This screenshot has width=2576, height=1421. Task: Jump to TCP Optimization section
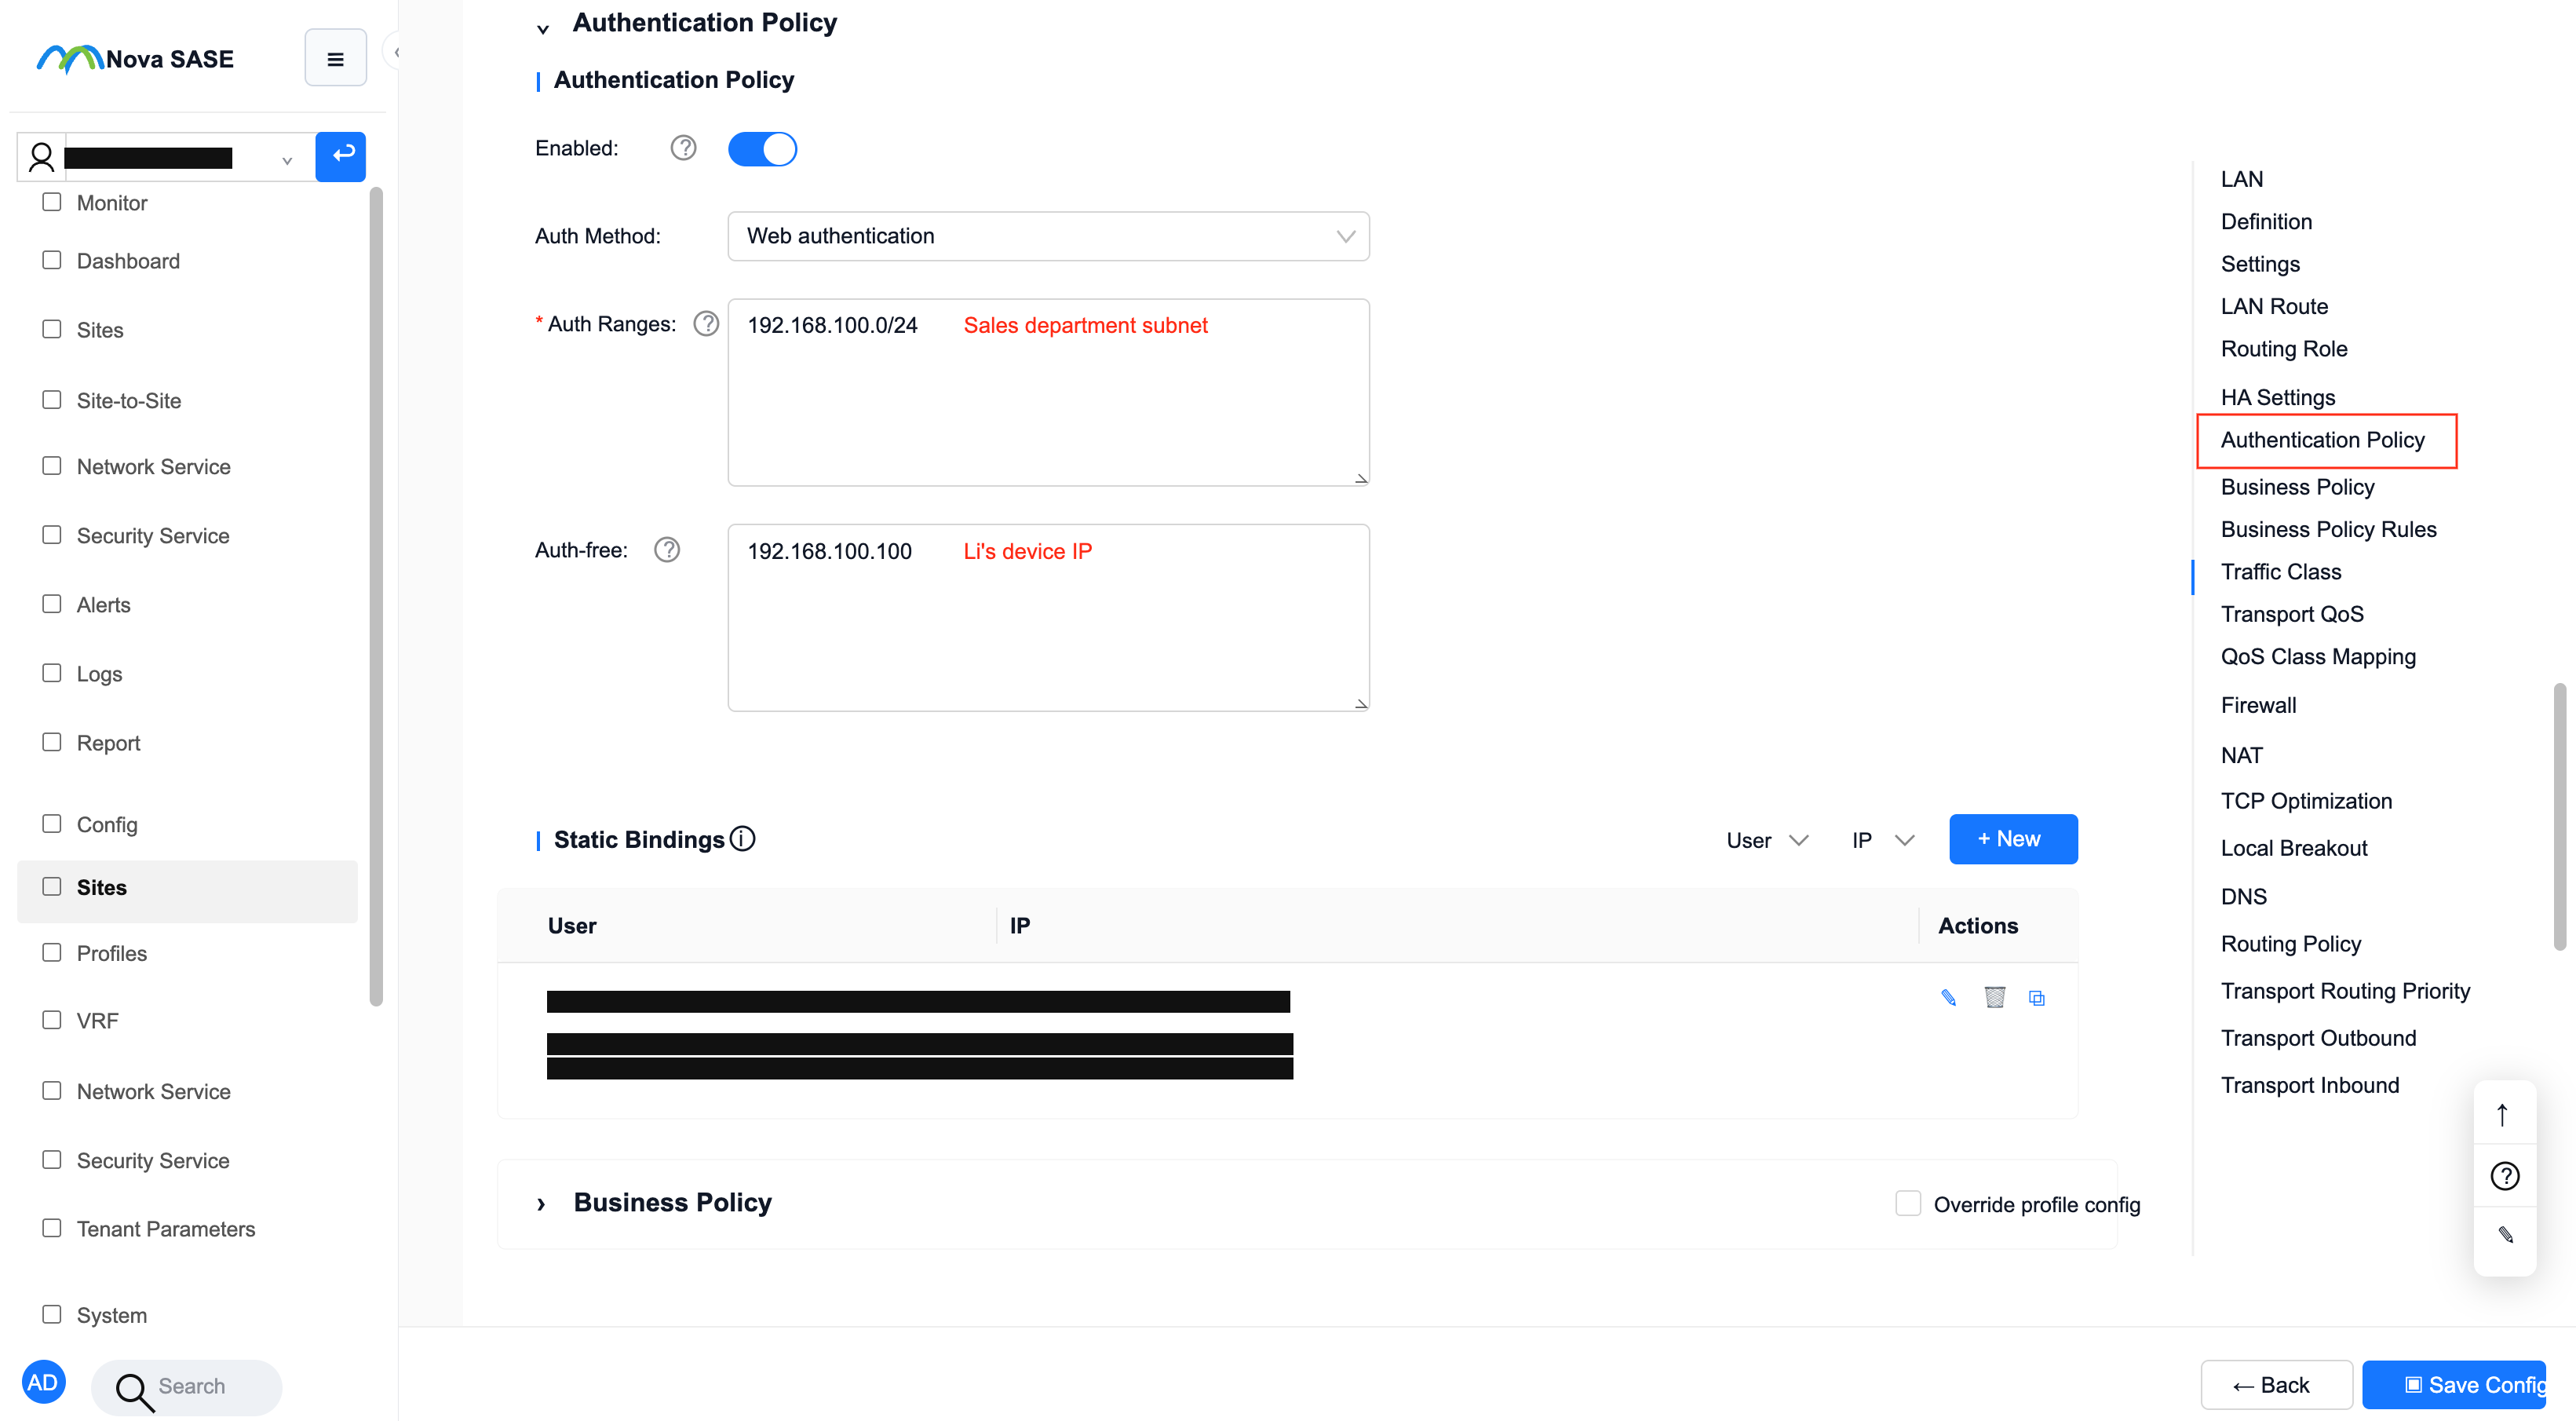2306,801
